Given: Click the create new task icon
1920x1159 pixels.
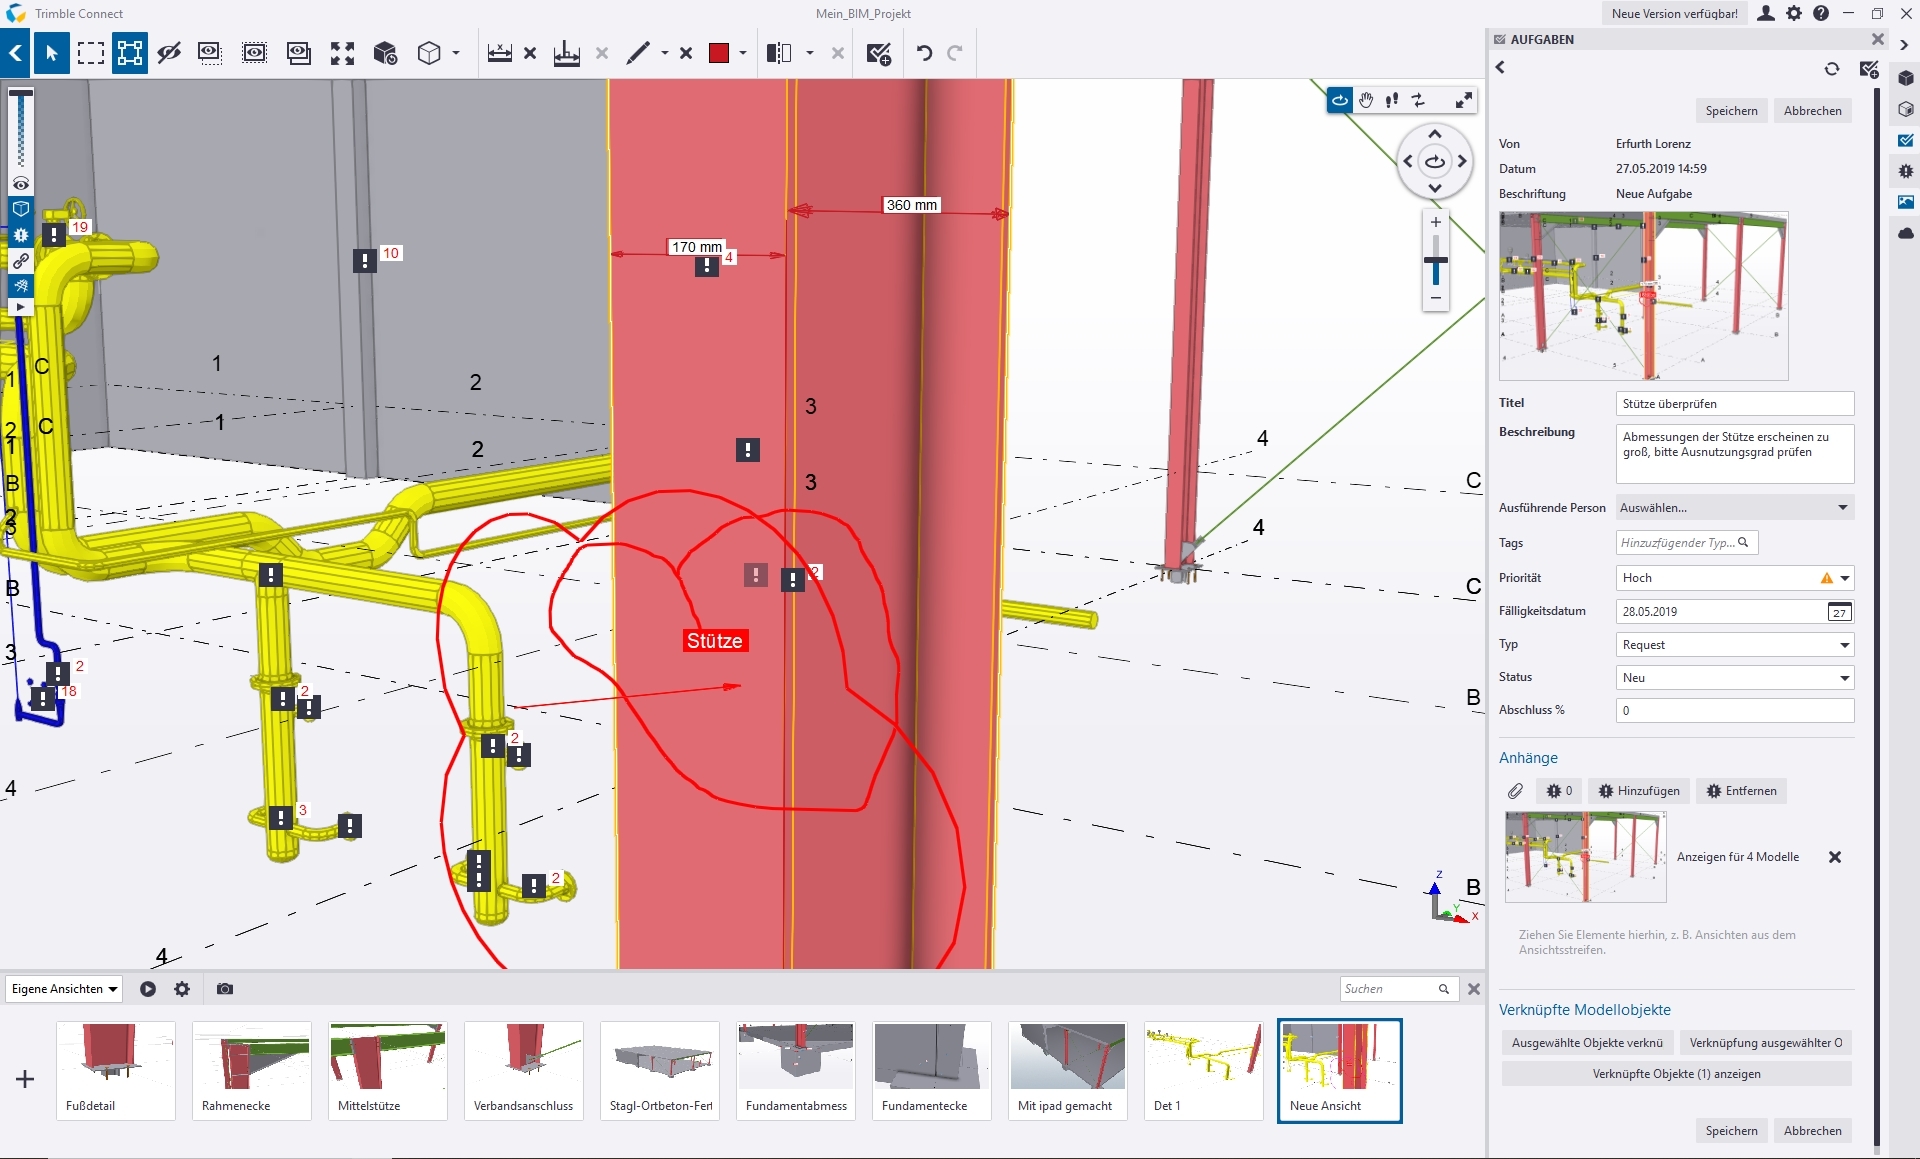Looking at the screenshot, I should 878,53.
